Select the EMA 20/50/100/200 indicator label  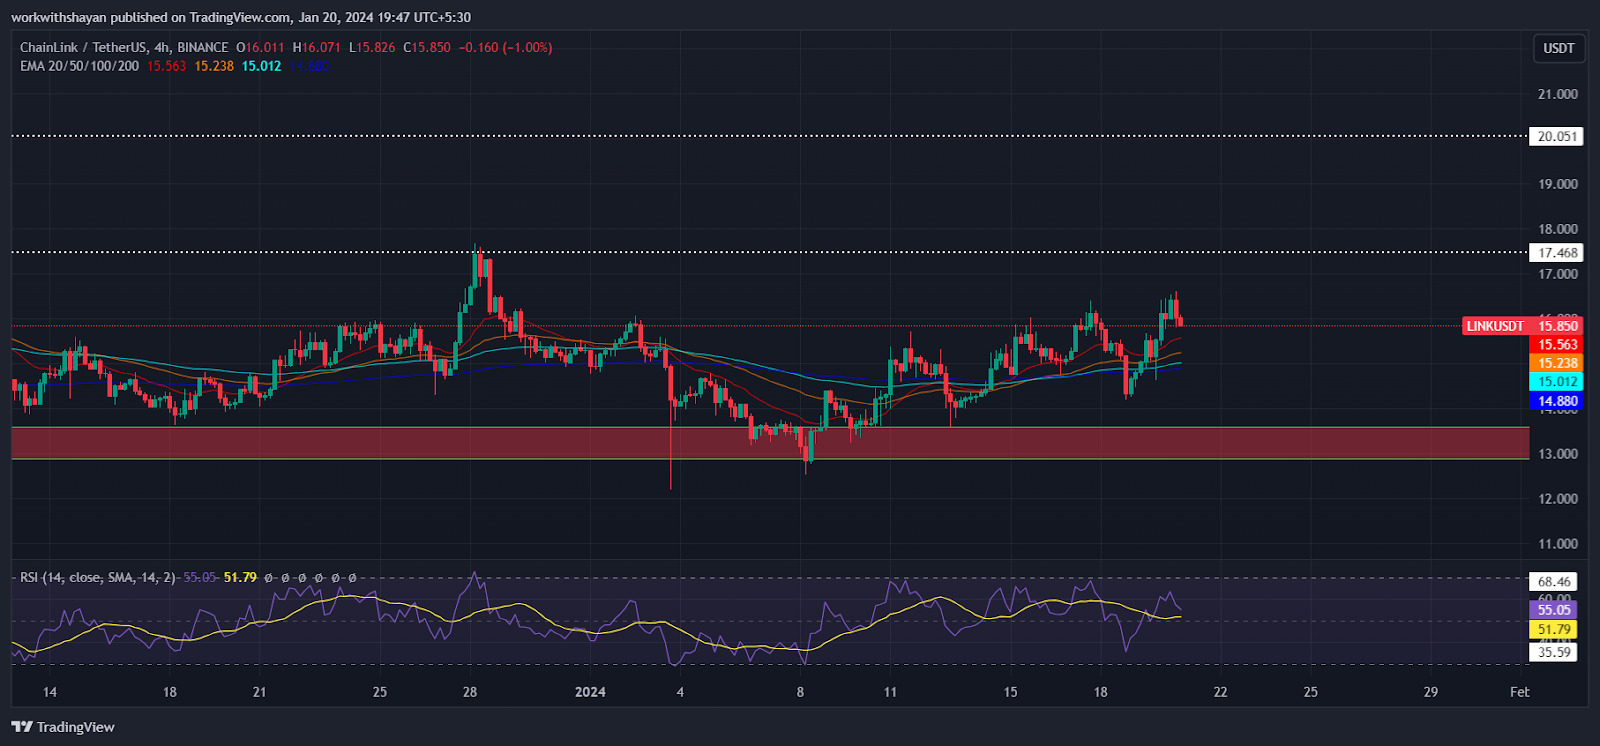80,66
